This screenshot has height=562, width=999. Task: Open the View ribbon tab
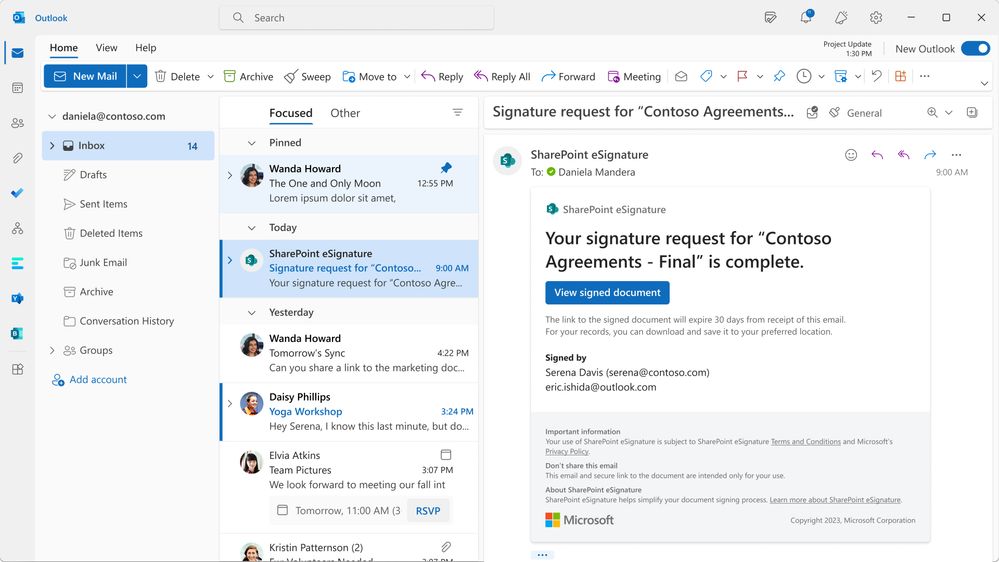pyautogui.click(x=106, y=48)
